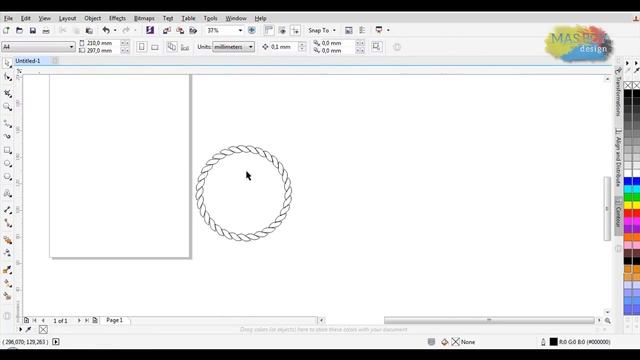Image resolution: width=640 pixels, height=360 pixels.
Task: Toggle Show Guidelines button
Action: click(296, 30)
